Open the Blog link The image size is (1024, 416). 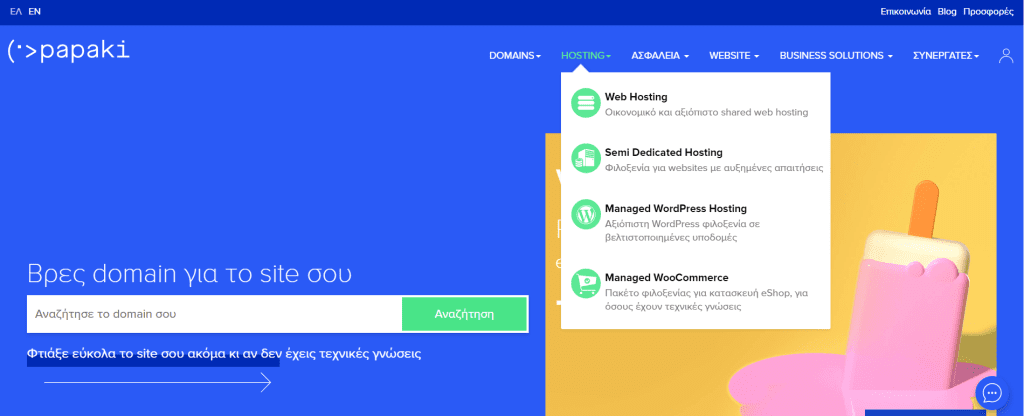(947, 12)
